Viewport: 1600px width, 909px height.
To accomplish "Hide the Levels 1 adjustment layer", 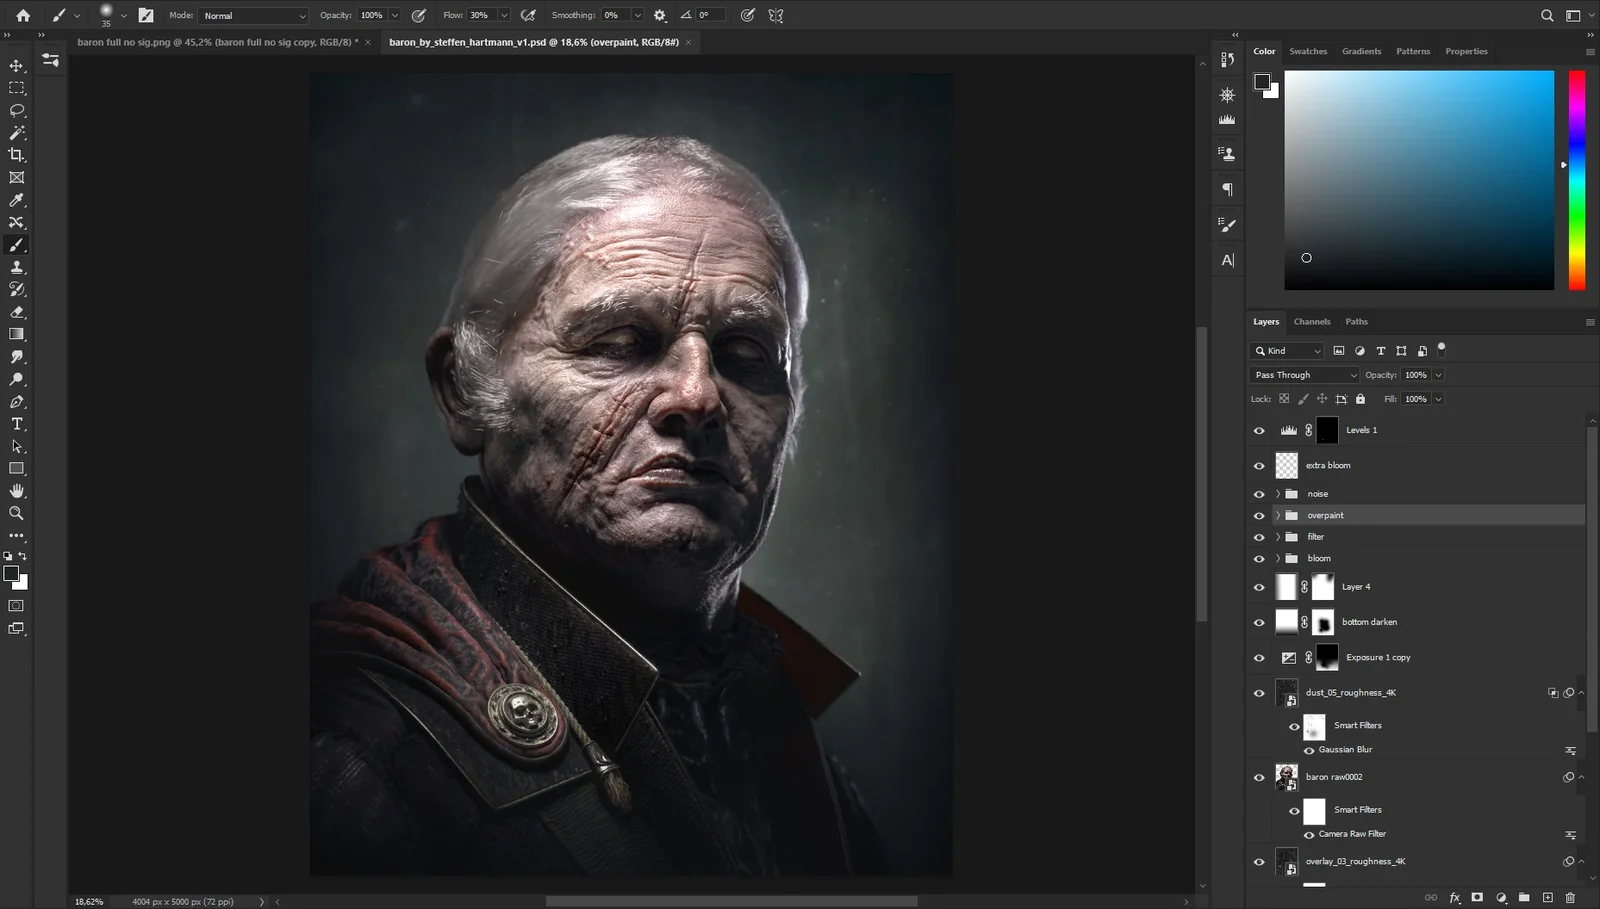I will pos(1259,430).
